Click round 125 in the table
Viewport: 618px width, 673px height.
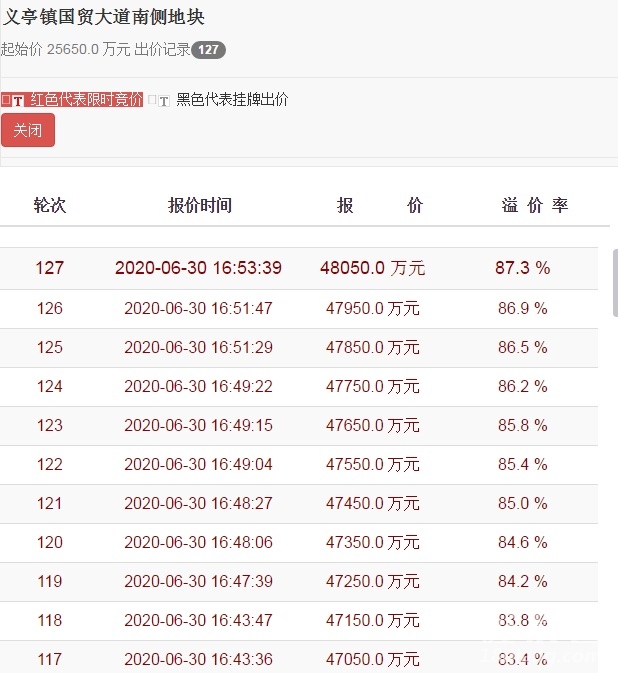pos(49,347)
